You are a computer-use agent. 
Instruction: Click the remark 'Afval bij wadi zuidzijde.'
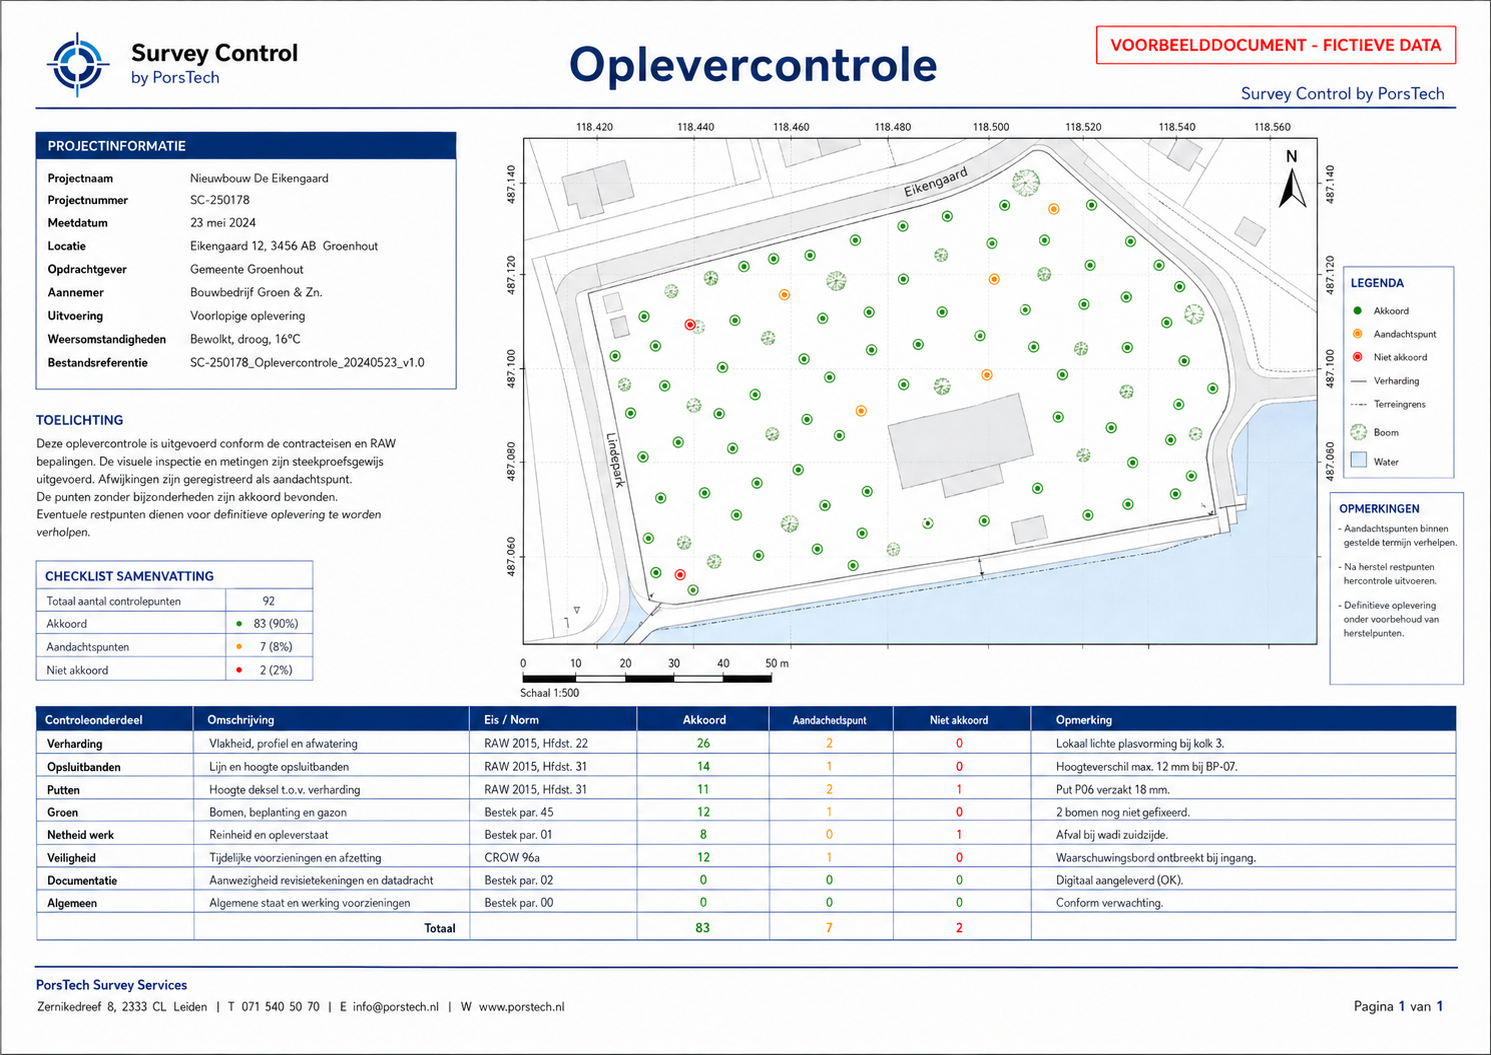(x=1112, y=835)
